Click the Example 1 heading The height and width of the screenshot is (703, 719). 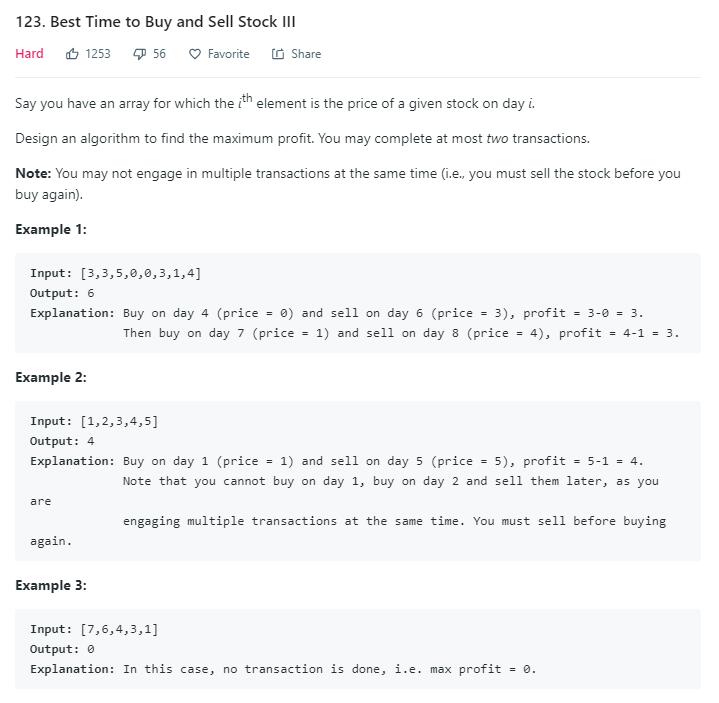pyautogui.click(x=51, y=229)
